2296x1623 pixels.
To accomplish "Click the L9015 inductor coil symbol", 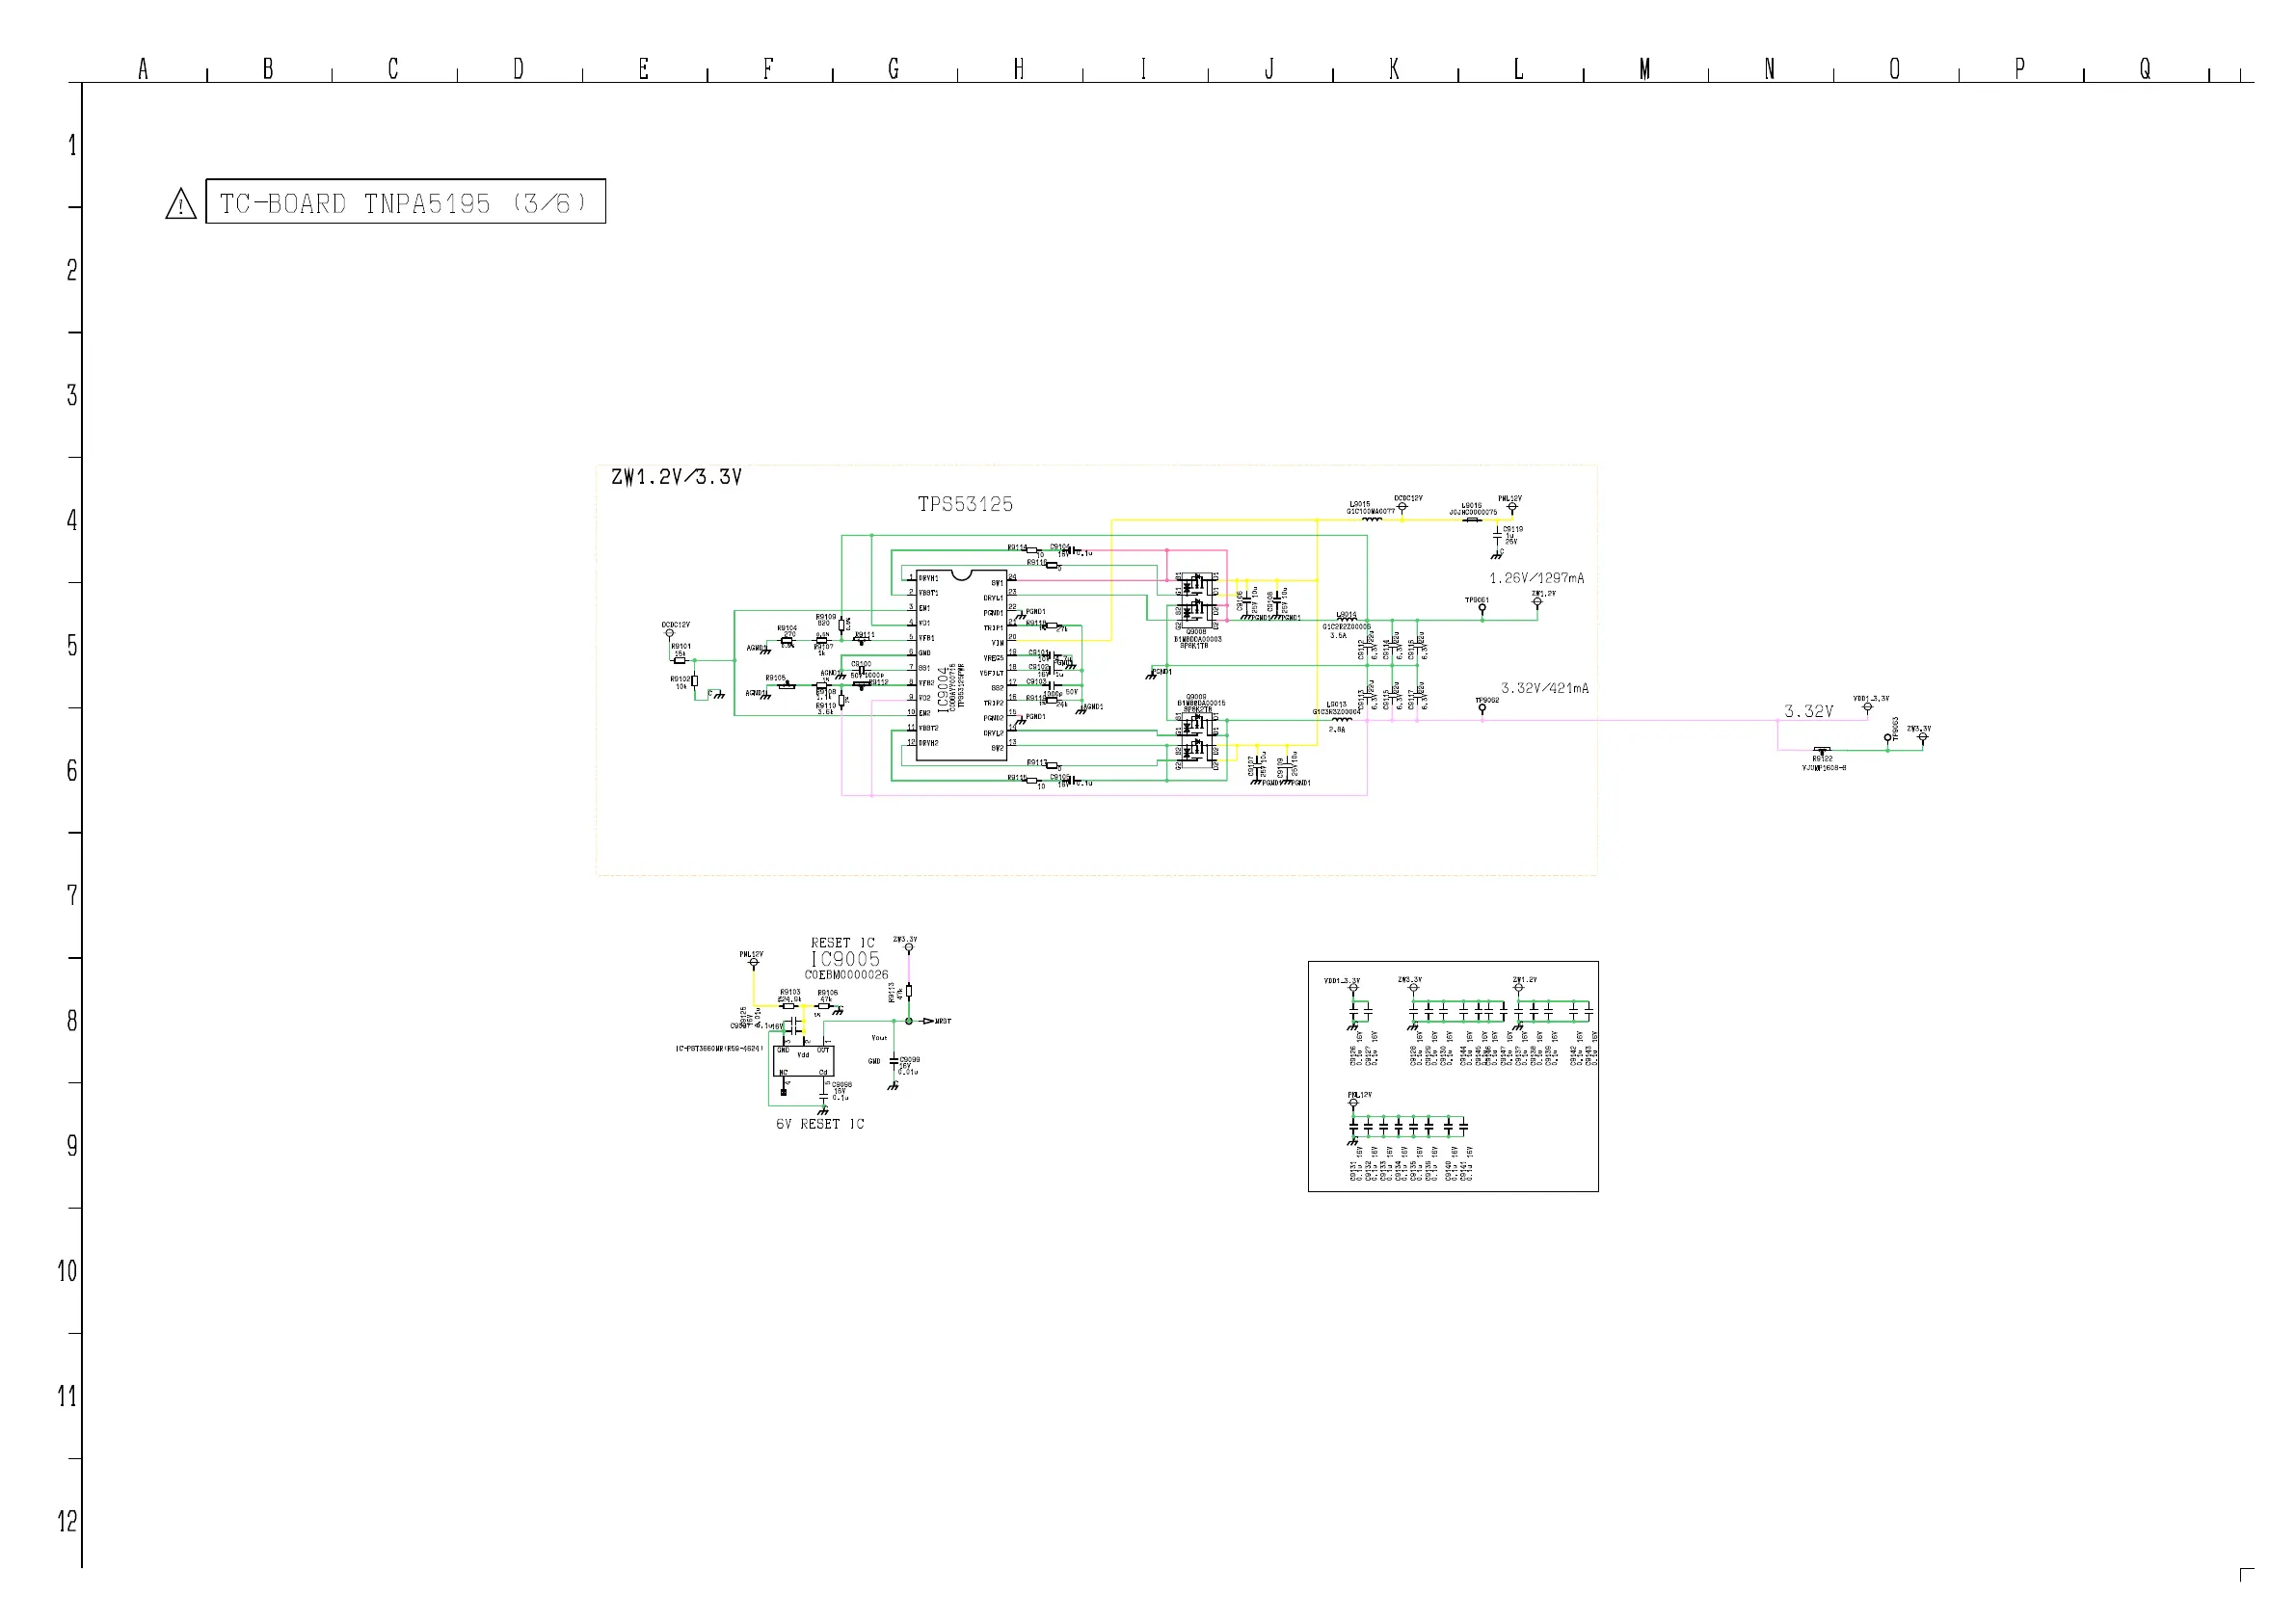I will (x=1371, y=519).
